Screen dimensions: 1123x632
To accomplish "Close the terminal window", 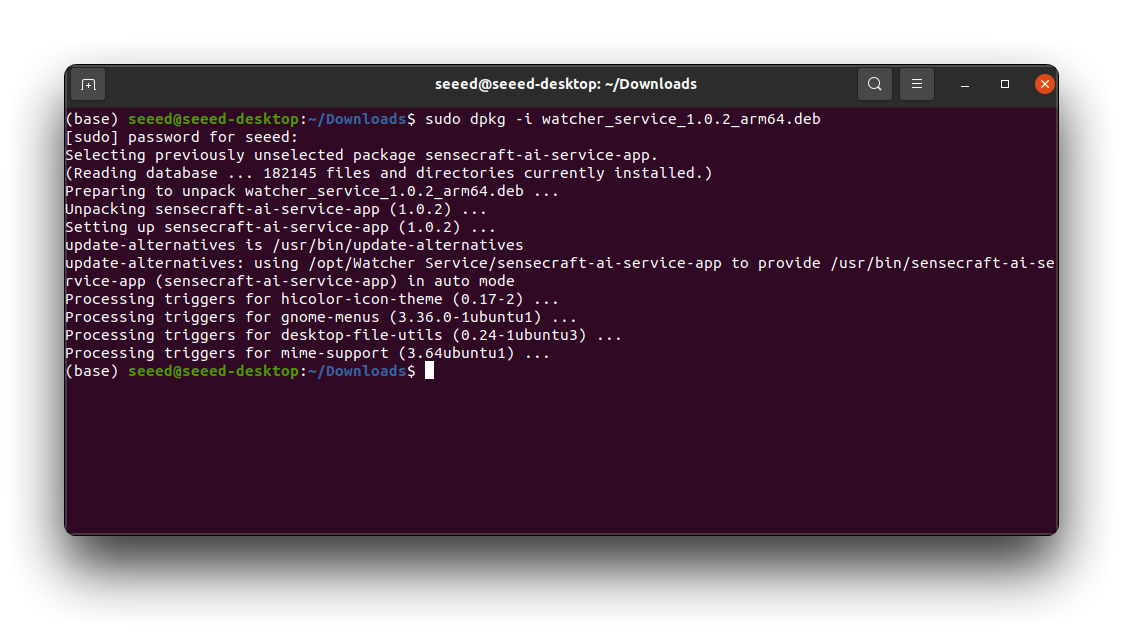I will [1045, 84].
